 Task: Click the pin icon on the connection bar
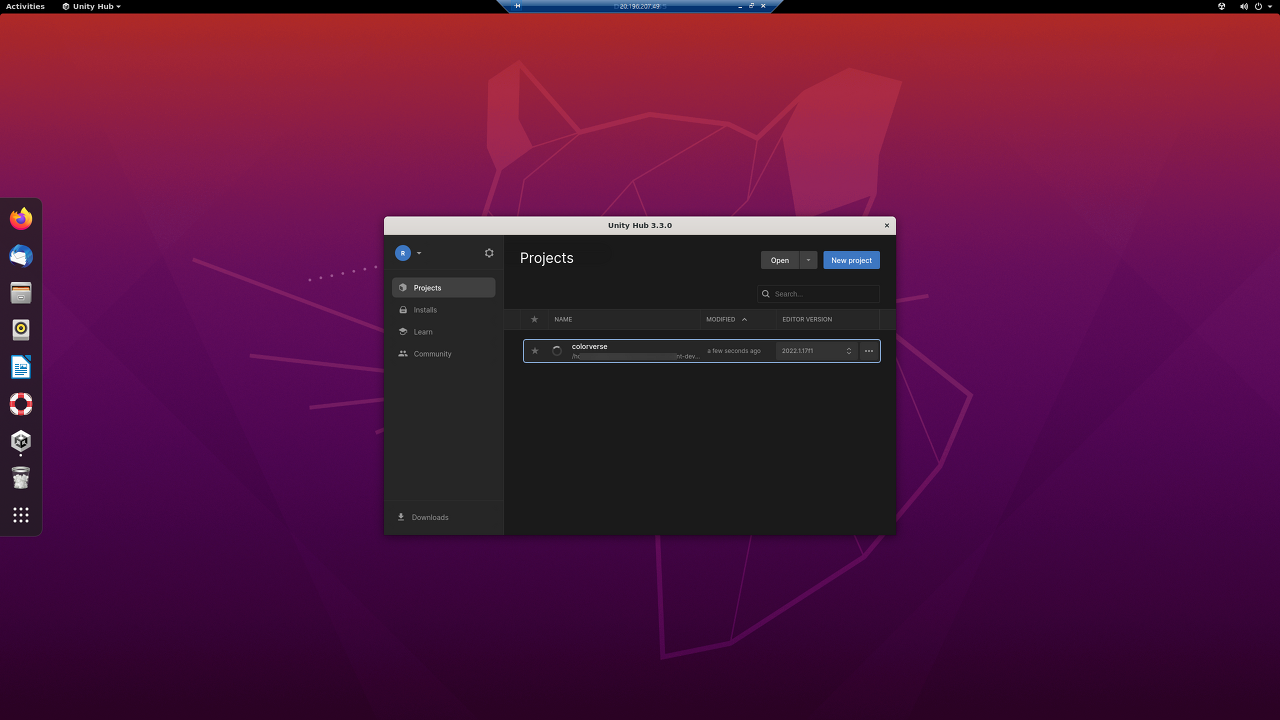[x=518, y=6]
